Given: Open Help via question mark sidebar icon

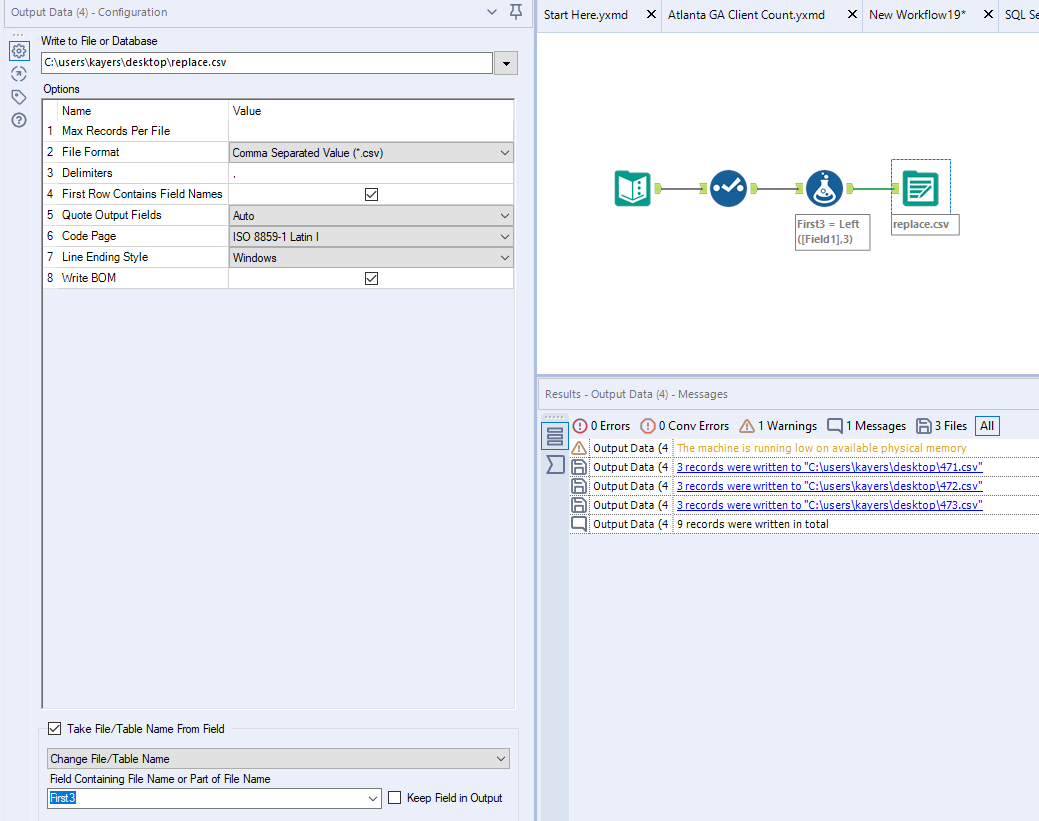Looking at the screenshot, I should tap(18, 119).
